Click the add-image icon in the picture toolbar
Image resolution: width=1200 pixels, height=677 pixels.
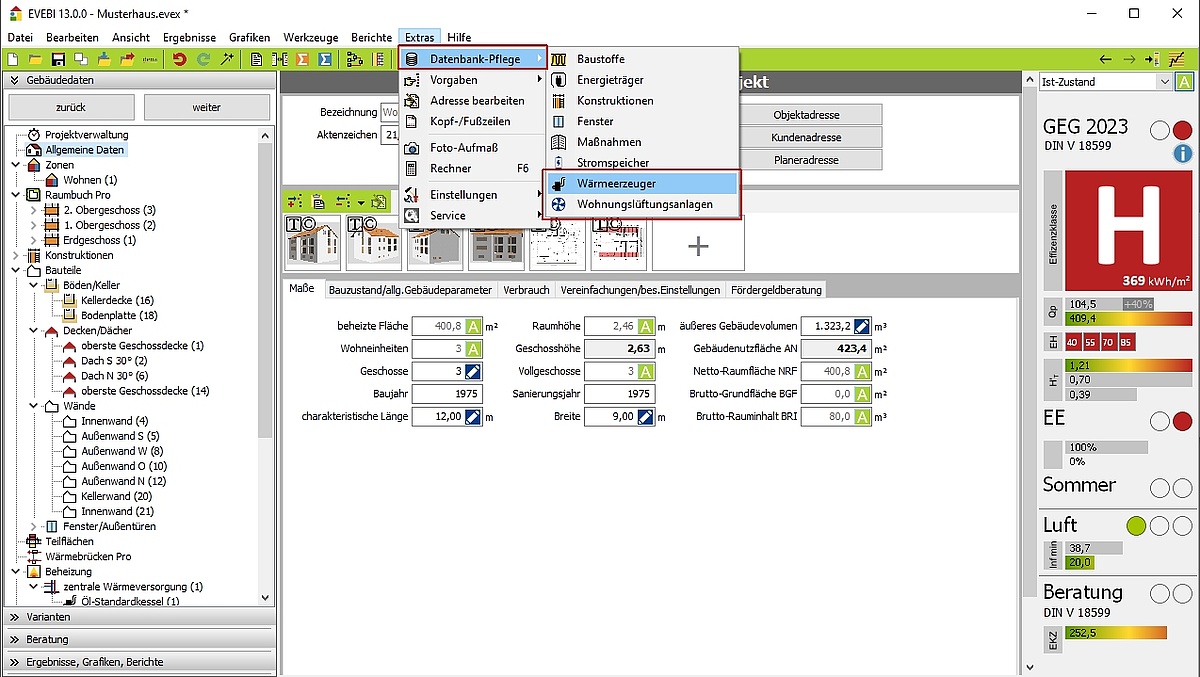[x=293, y=201]
